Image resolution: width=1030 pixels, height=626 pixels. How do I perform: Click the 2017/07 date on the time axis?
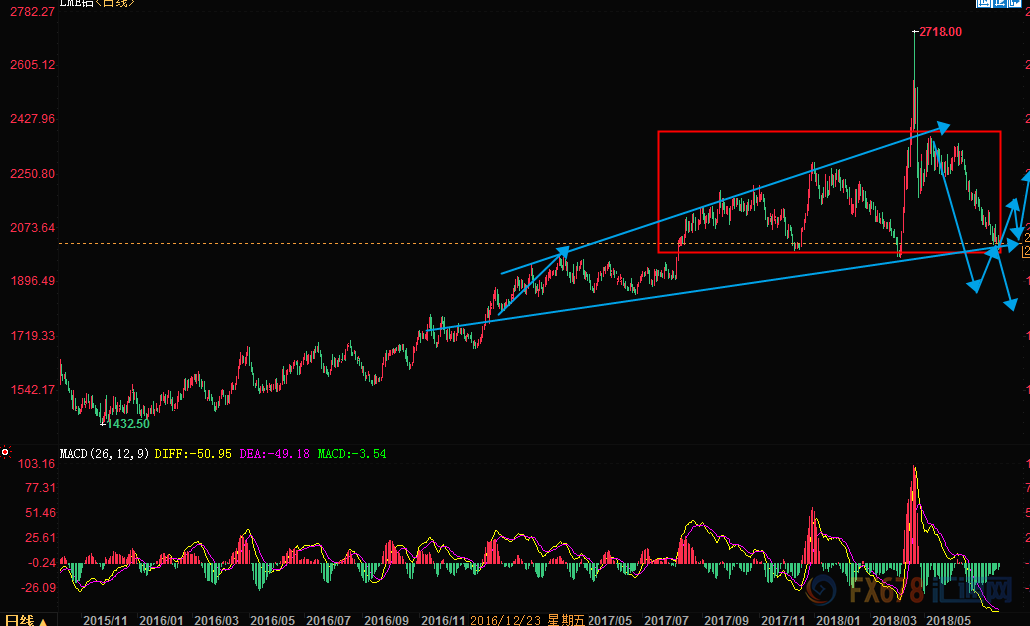[x=666, y=620]
